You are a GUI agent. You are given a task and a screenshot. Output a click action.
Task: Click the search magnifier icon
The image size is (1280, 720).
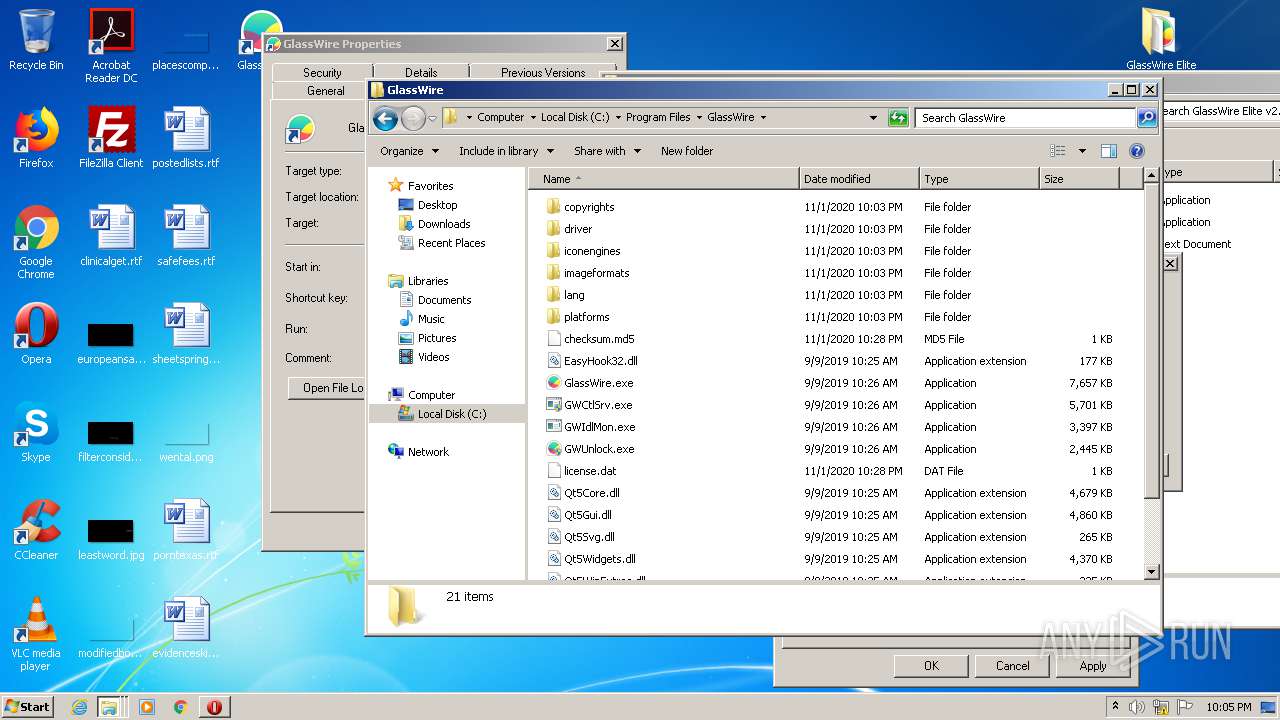pos(1147,118)
